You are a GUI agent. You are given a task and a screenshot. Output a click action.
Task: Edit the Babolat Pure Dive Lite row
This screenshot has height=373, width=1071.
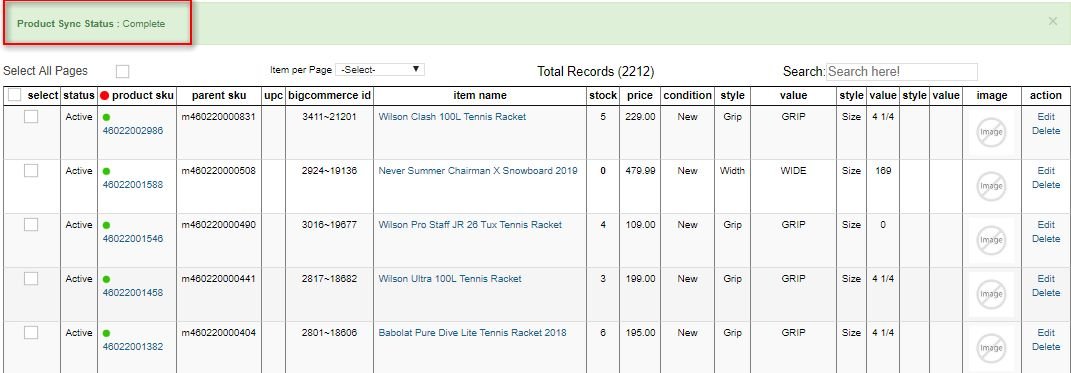point(1046,333)
